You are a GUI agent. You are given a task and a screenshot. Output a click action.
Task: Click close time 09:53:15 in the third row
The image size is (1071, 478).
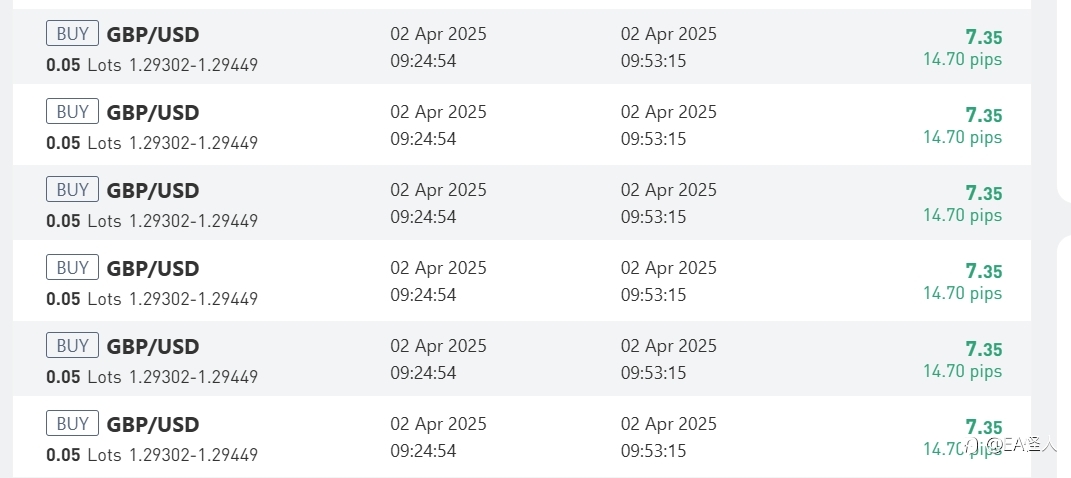653,217
